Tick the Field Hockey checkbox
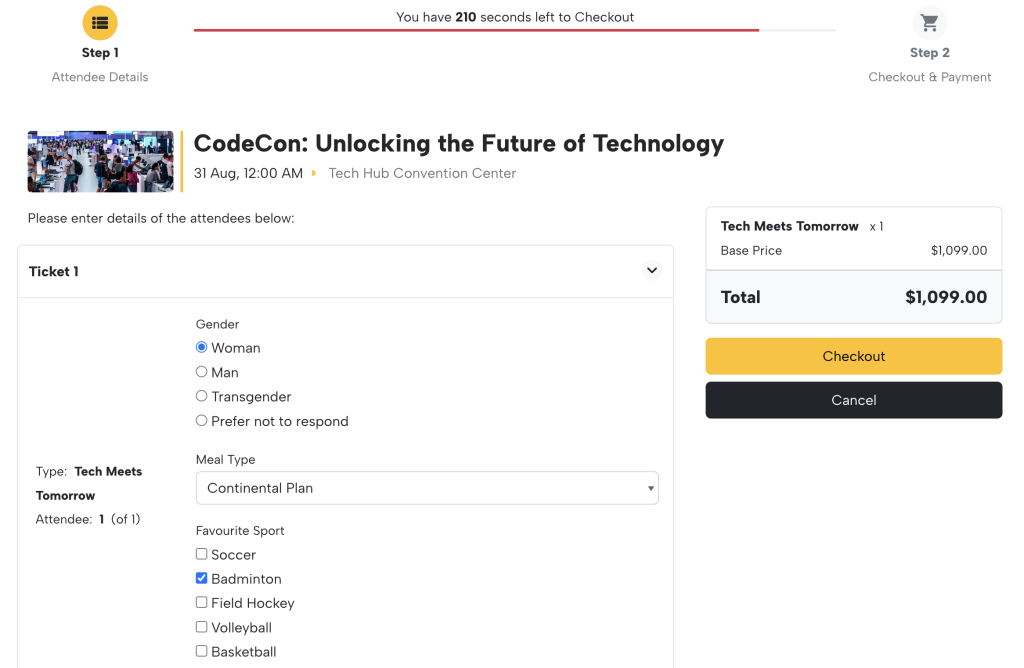Screen dimensions: 1024x668 (201, 602)
